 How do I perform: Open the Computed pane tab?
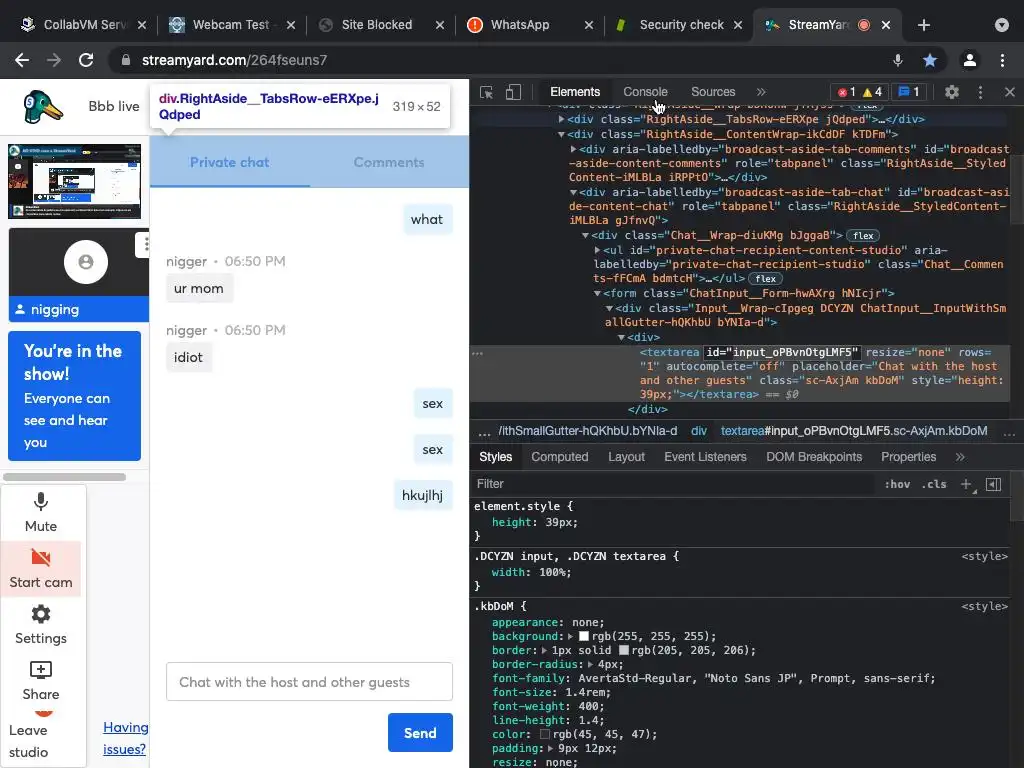coord(560,457)
